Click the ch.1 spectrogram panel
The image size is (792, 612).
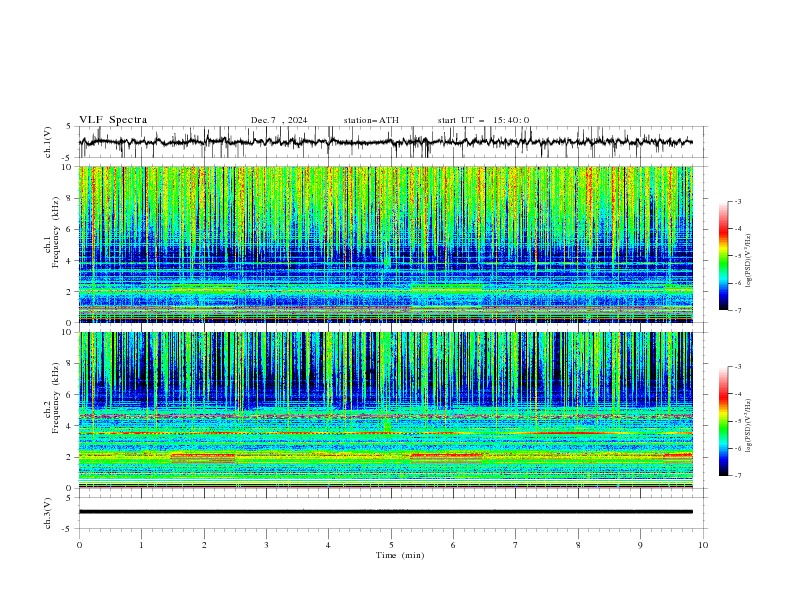385,244
